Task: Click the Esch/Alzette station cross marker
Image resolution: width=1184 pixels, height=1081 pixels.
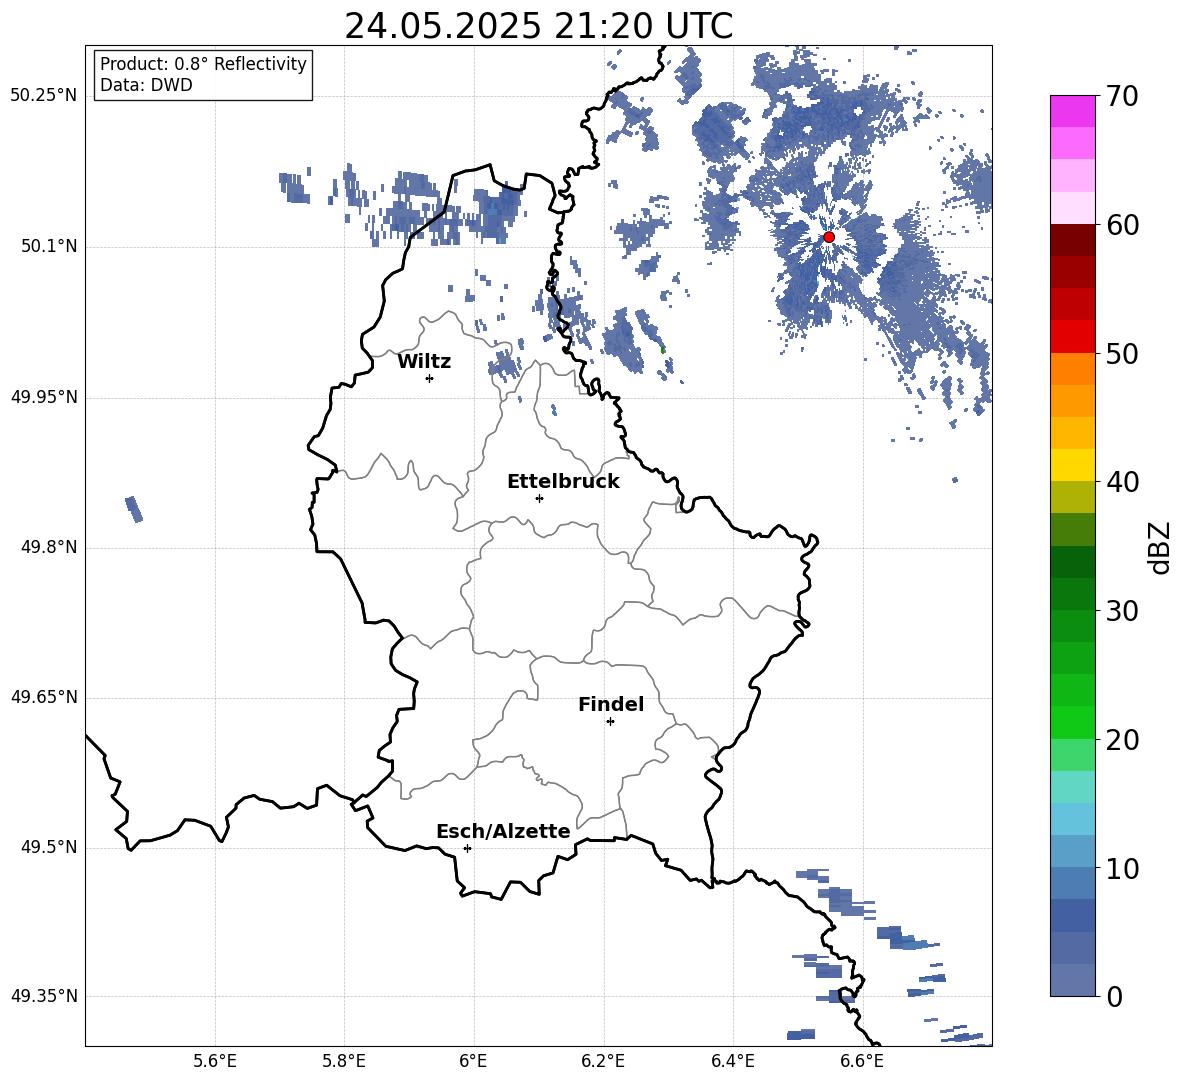Action: pyautogui.click(x=467, y=848)
